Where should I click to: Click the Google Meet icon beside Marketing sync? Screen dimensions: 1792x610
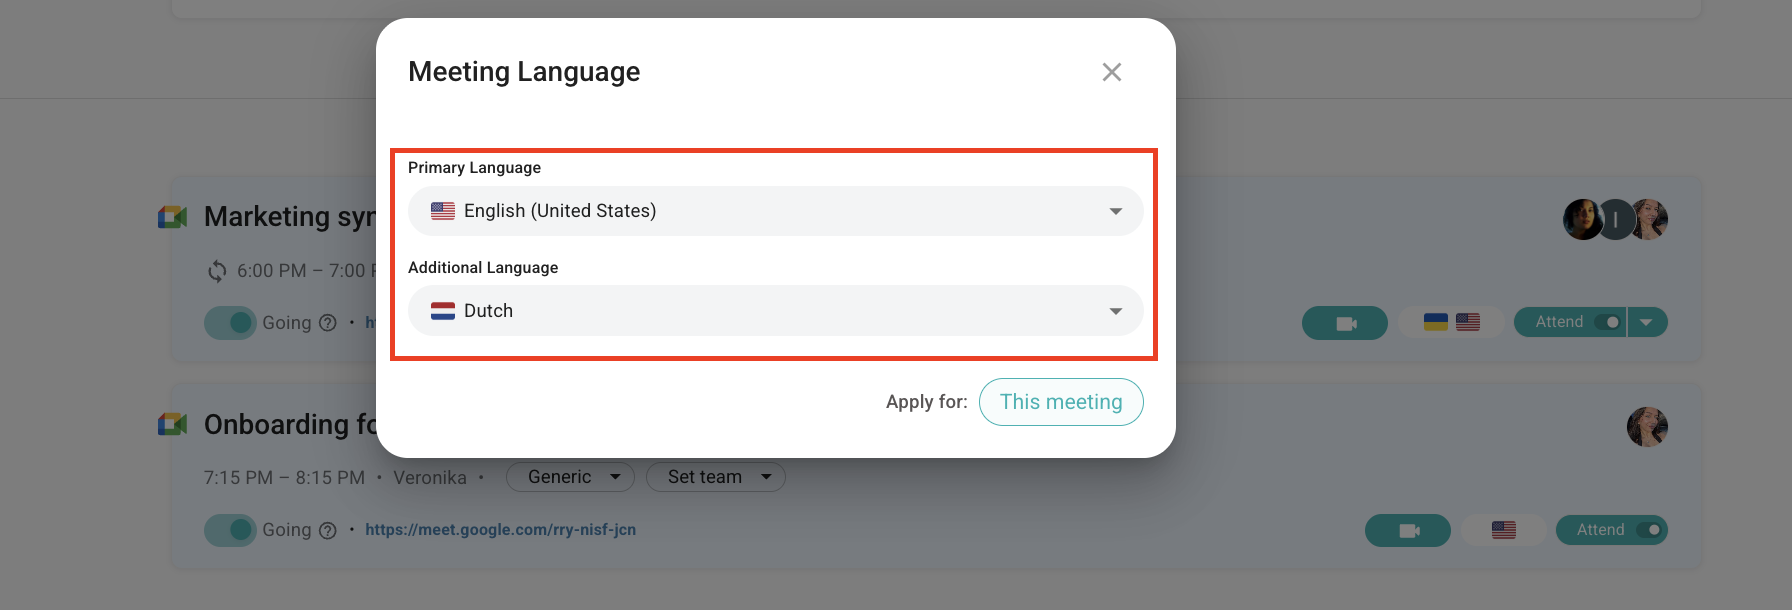point(173,217)
